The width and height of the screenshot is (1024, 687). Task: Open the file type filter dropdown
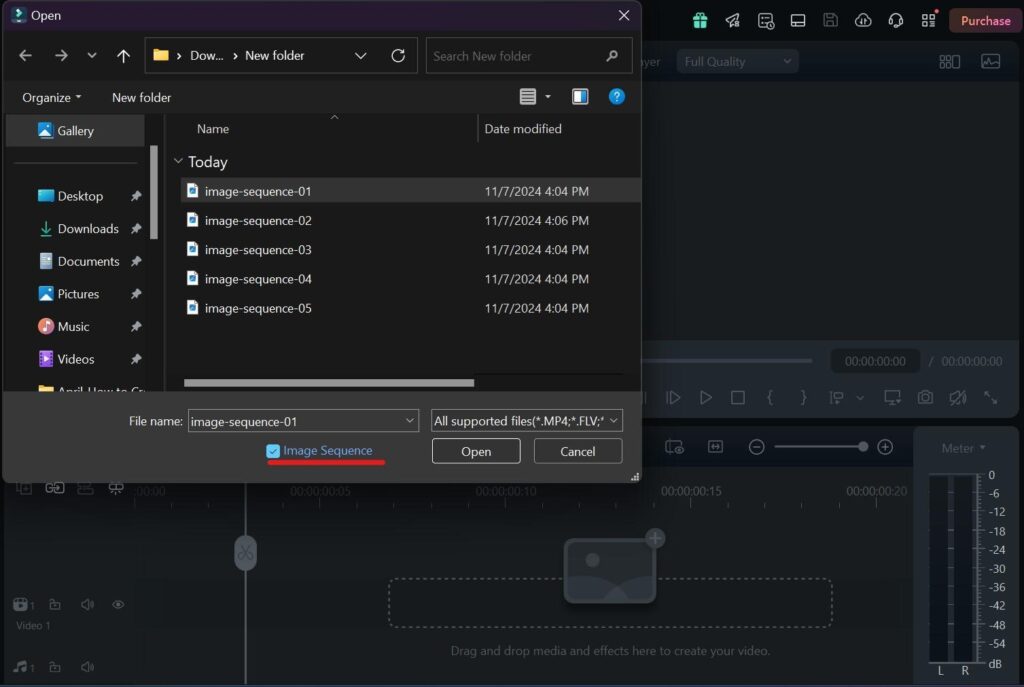pos(526,421)
